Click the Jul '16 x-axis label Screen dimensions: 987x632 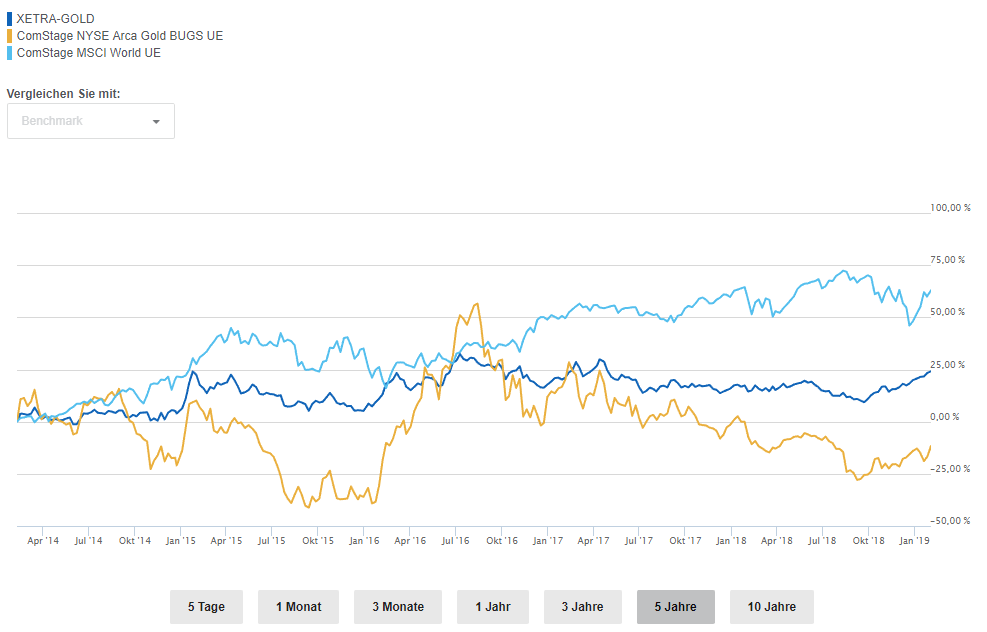[x=455, y=541]
